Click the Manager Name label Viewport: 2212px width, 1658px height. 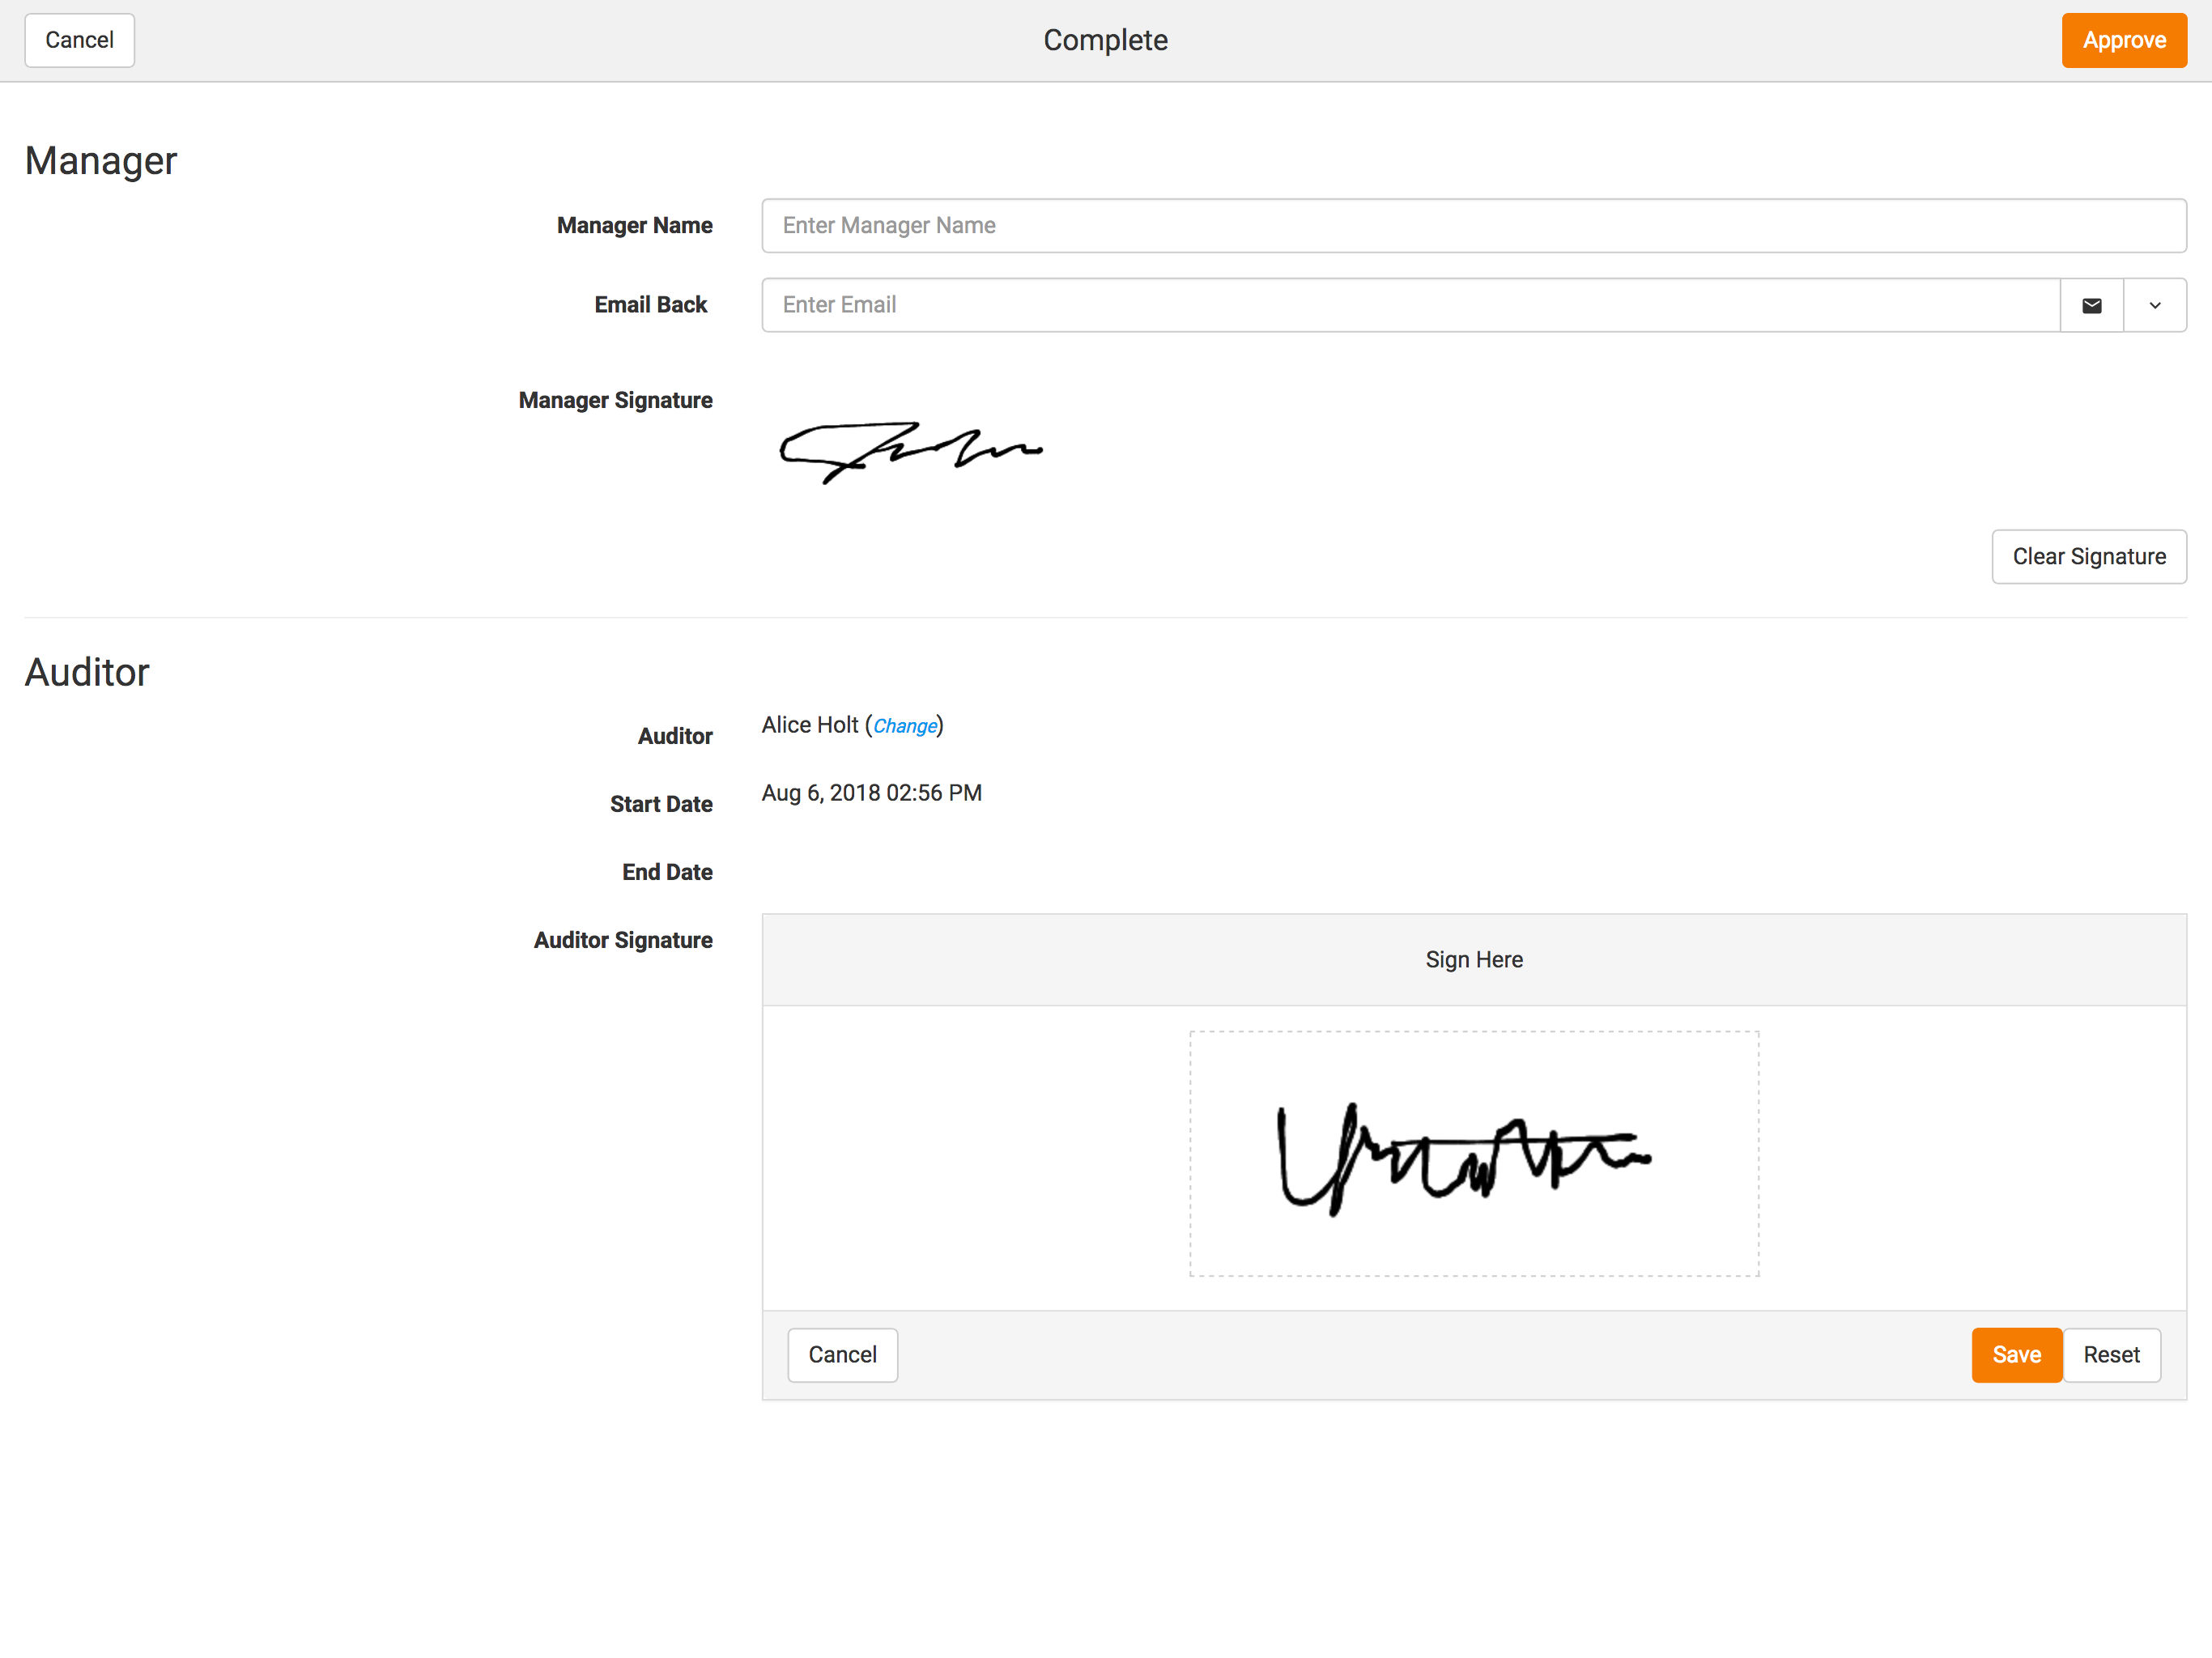(634, 225)
